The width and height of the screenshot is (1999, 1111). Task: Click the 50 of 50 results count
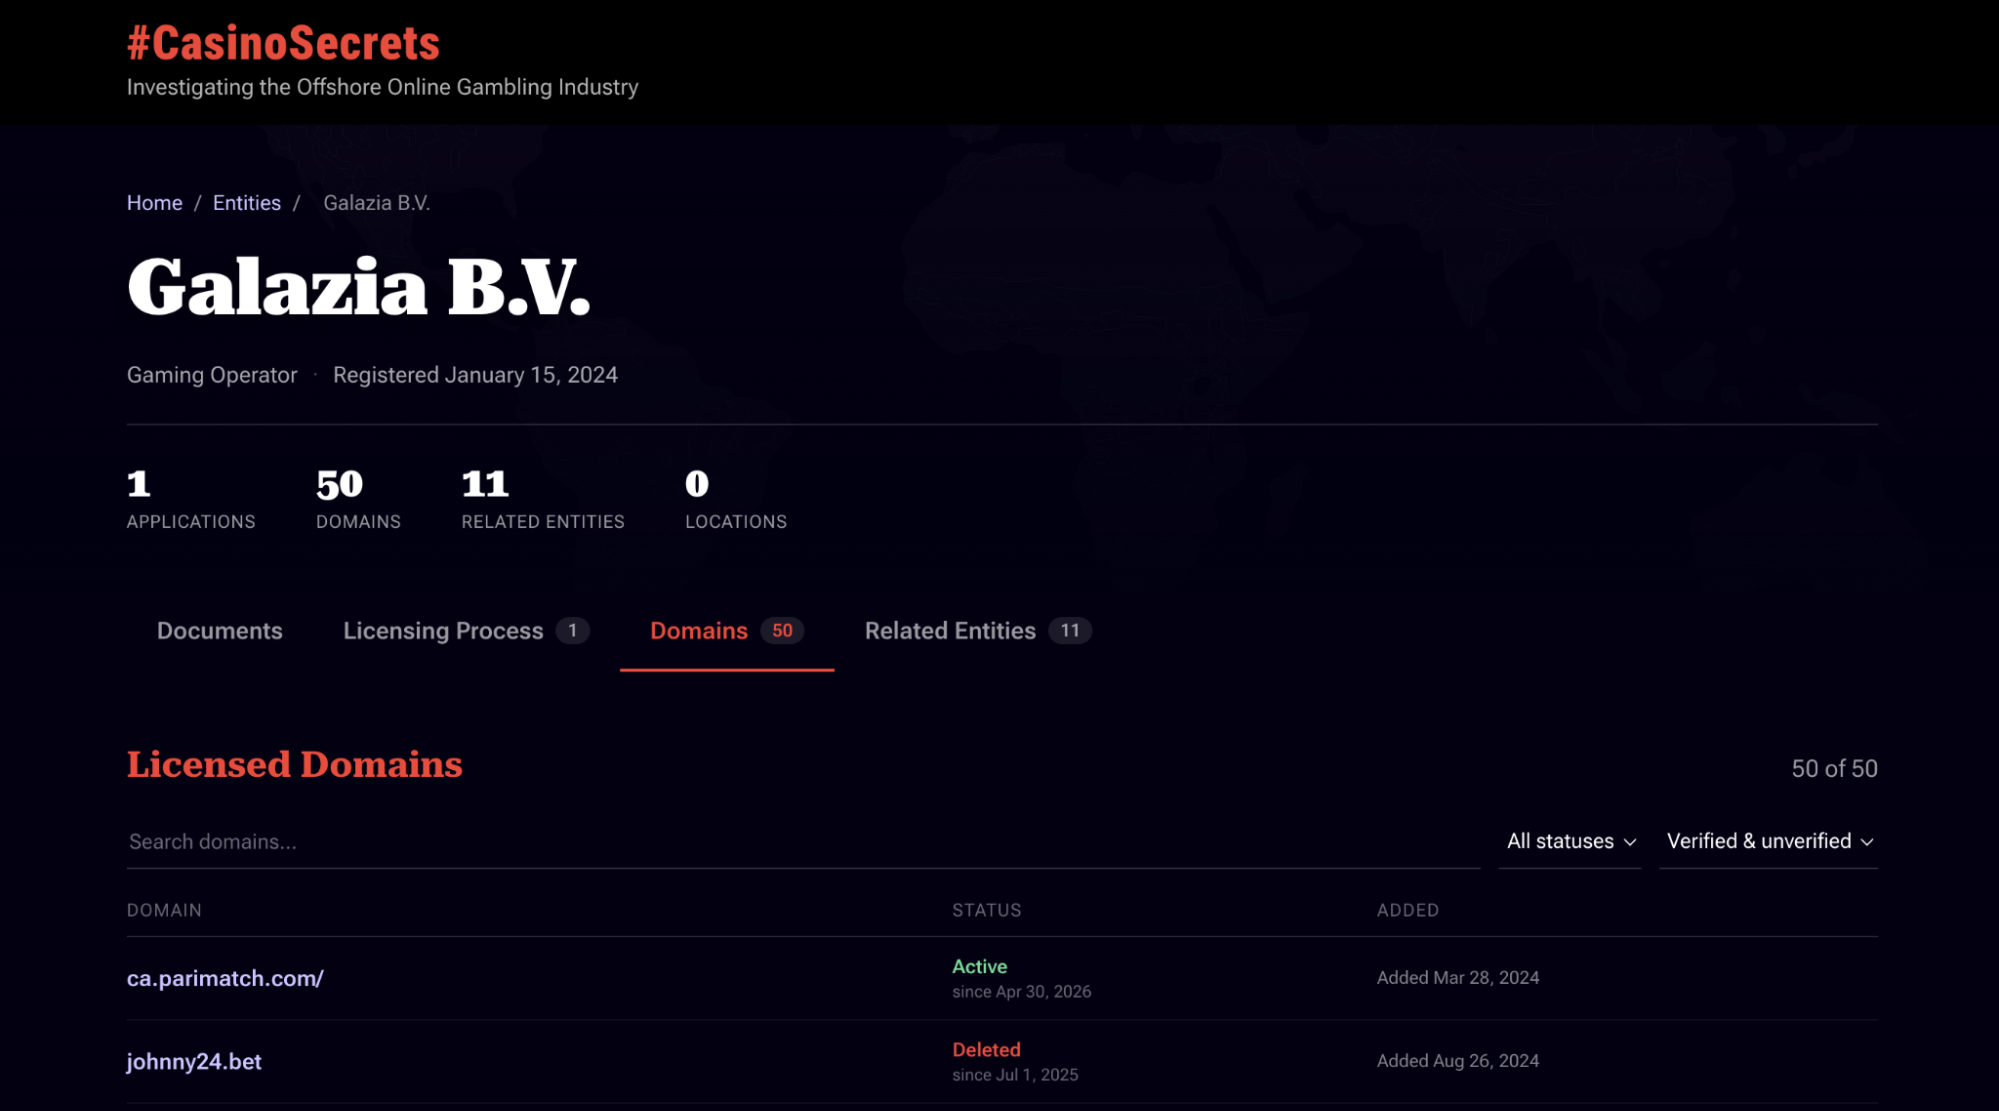(1834, 769)
